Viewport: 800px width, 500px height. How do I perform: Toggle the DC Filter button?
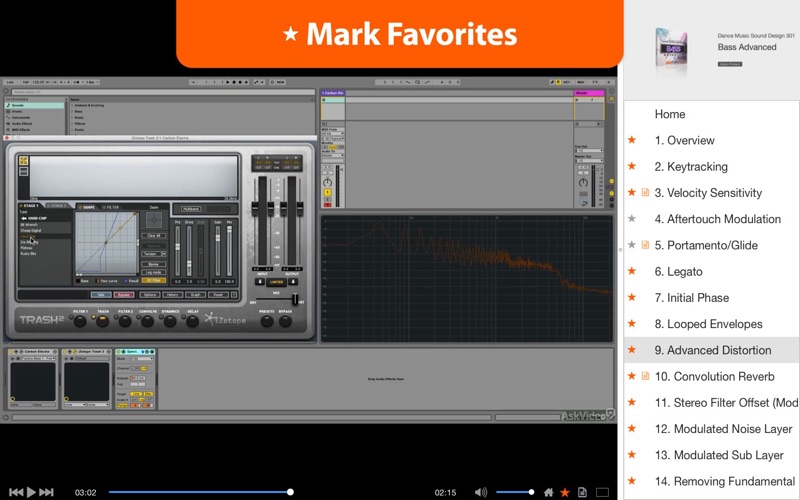153,281
